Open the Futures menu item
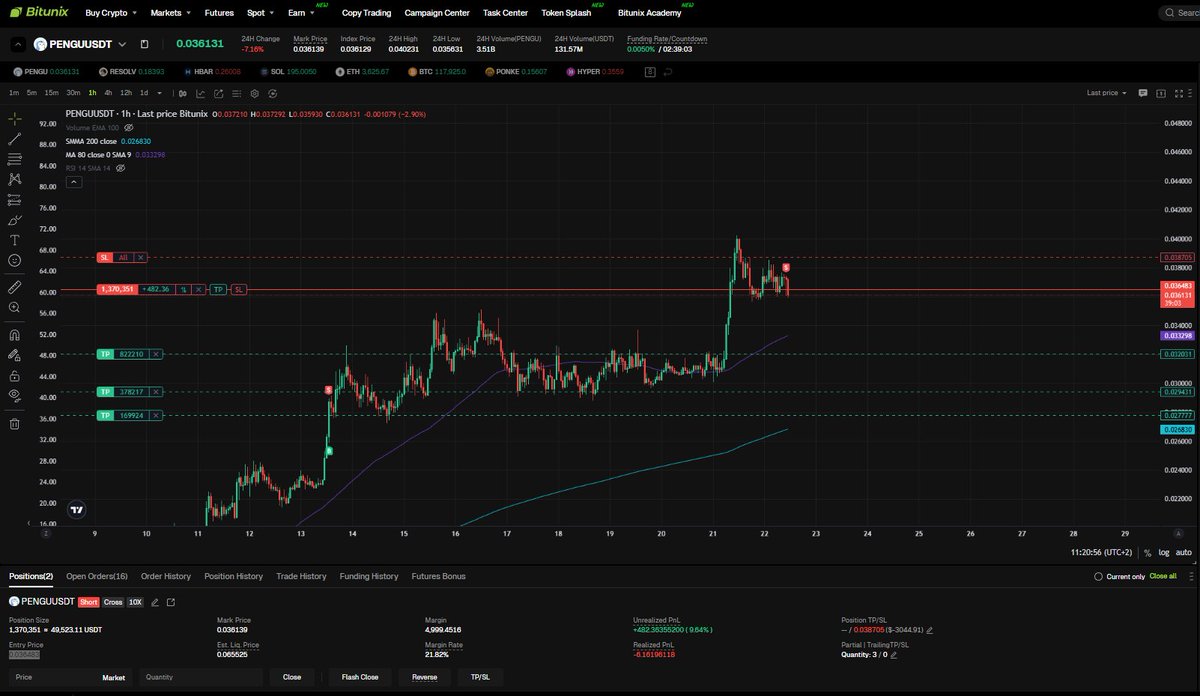Image resolution: width=1200 pixels, height=696 pixels. (x=219, y=13)
